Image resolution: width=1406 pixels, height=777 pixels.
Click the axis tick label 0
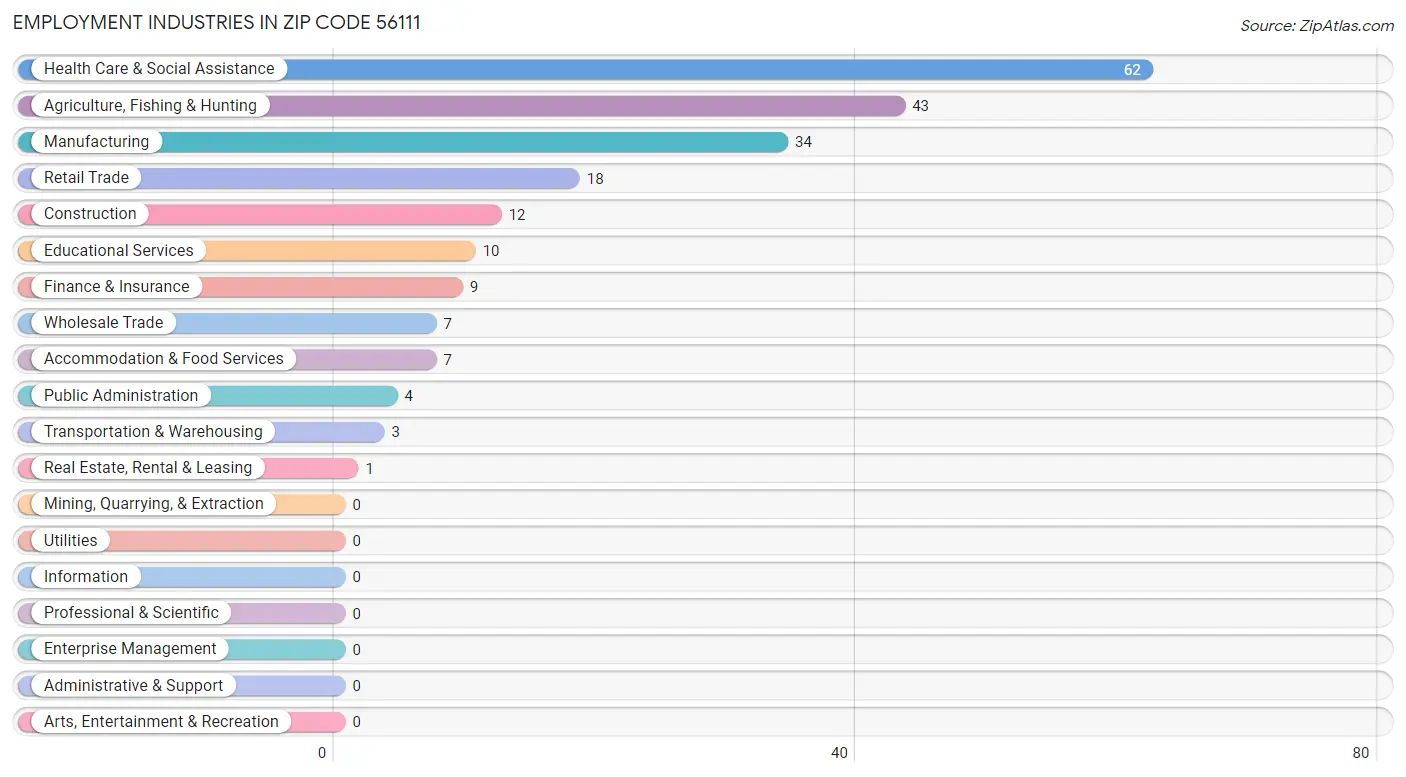click(x=322, y=753)
